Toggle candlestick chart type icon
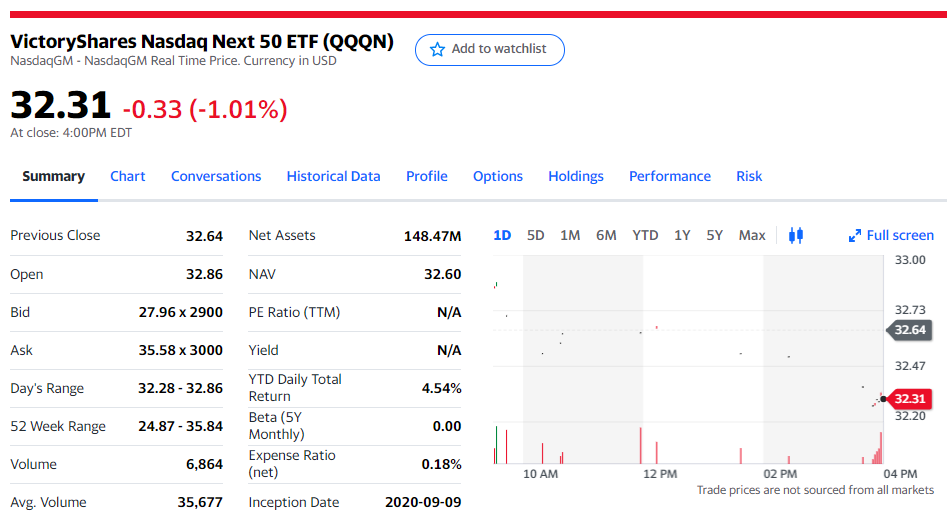Screen dimensions: 947x521 (x=796, y=235)
